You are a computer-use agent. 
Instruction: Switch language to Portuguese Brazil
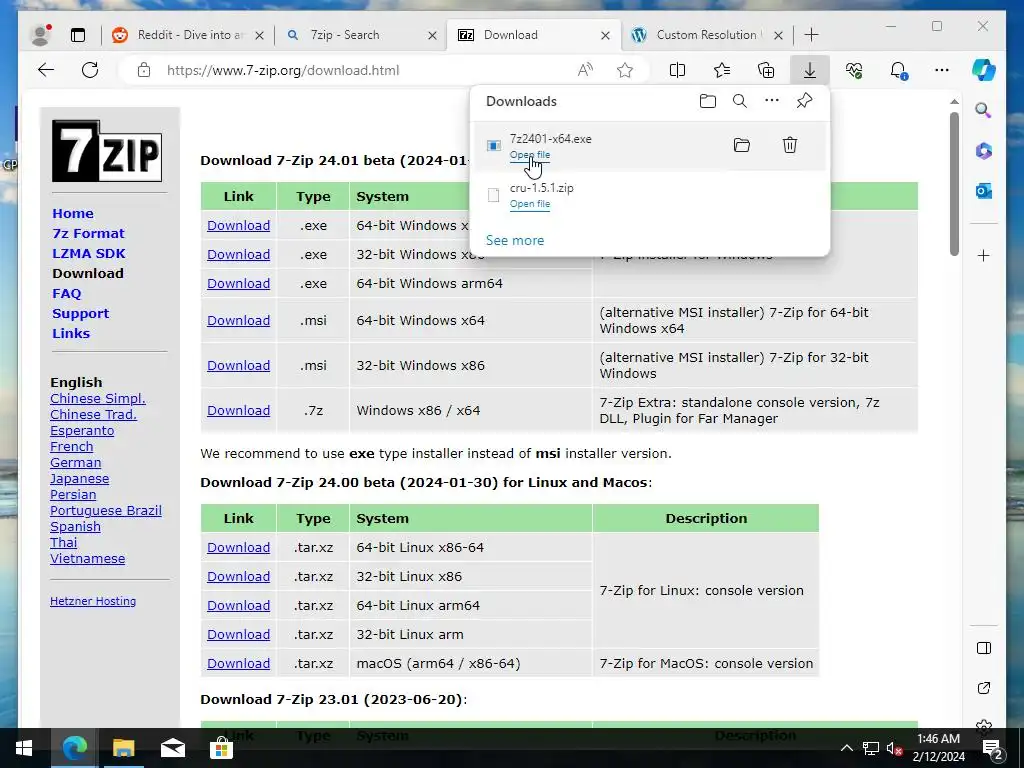tap(106, 511)
